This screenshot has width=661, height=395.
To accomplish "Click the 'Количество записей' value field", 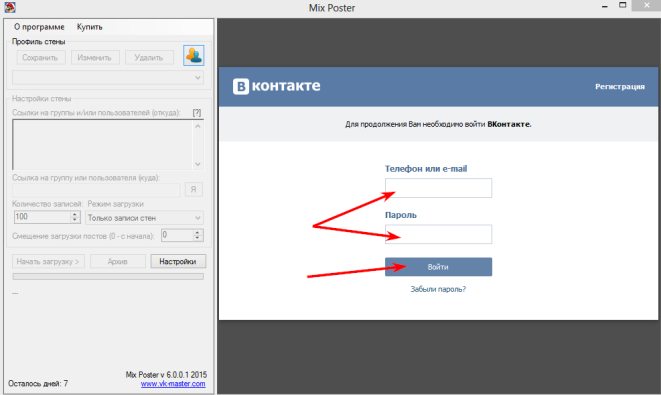I will (x=42, y=217).
